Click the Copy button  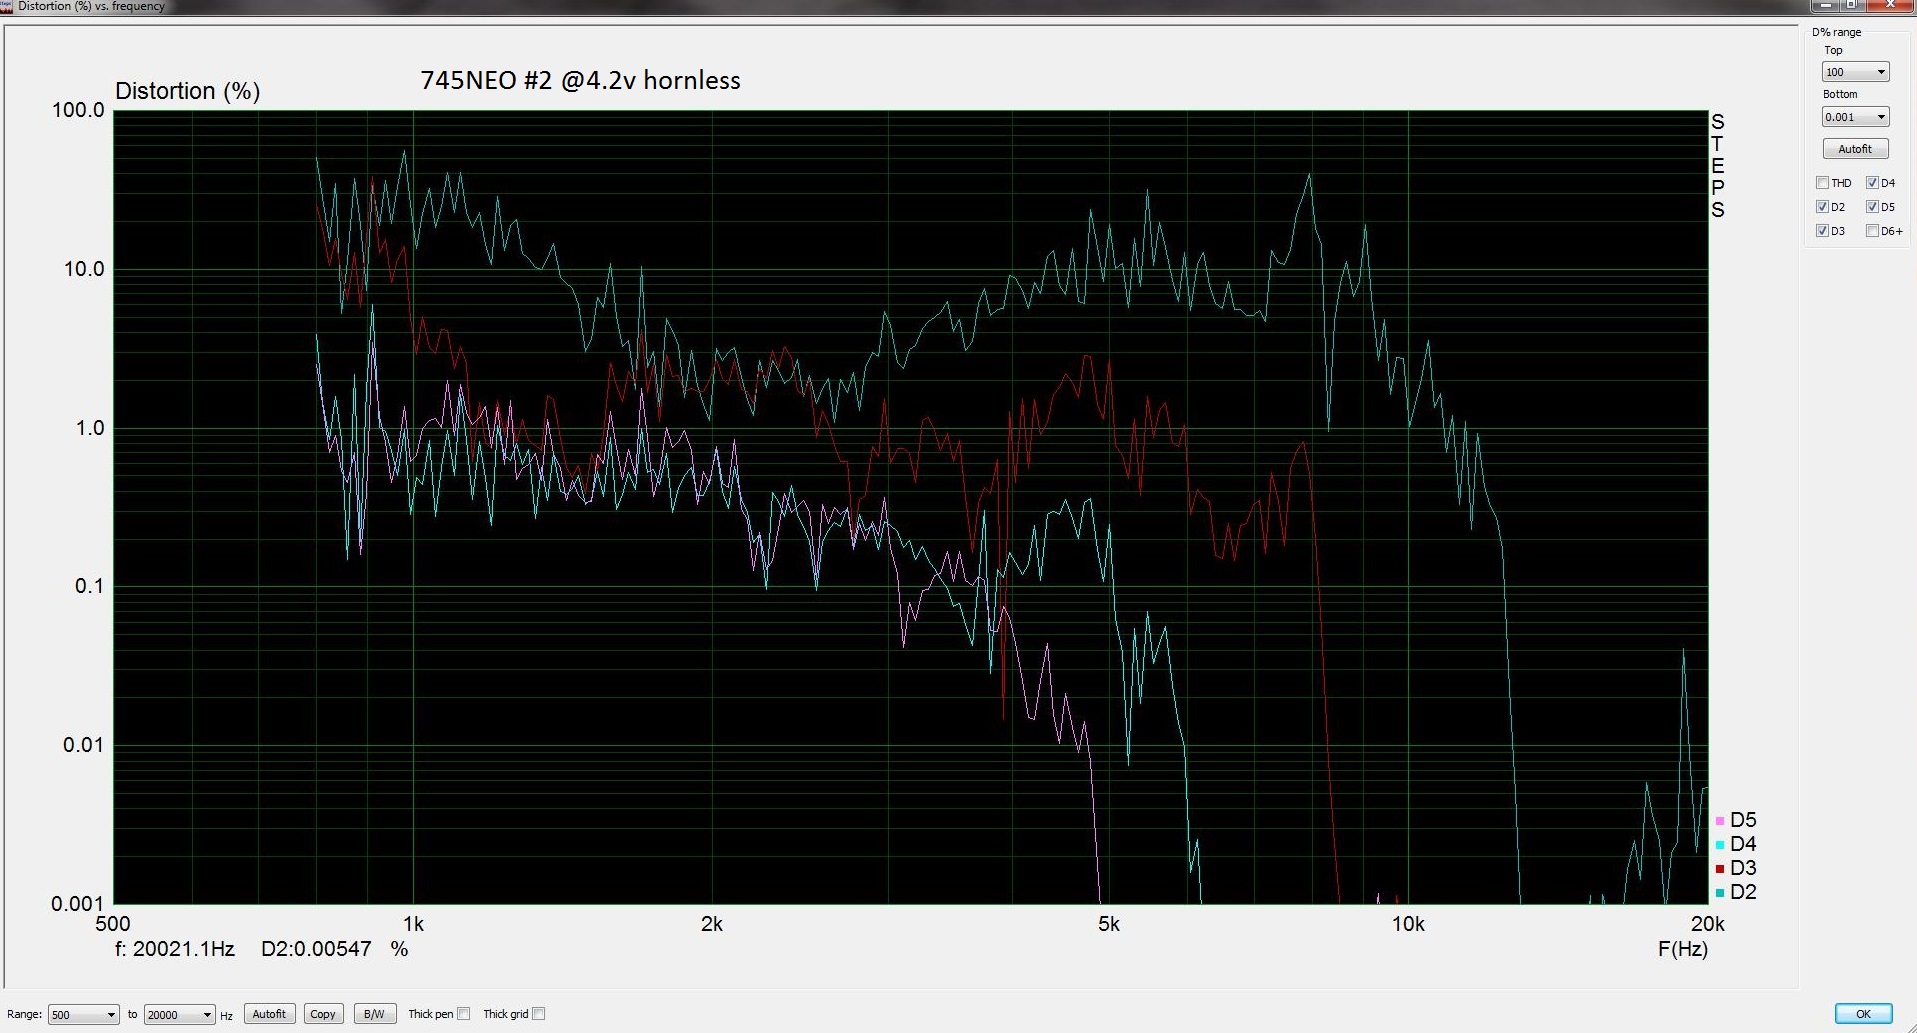(x=323, y=1014)
